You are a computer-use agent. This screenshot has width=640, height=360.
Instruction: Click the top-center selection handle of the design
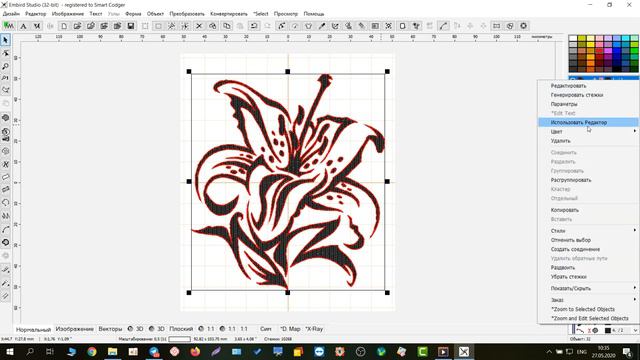(x=288, y=71)
